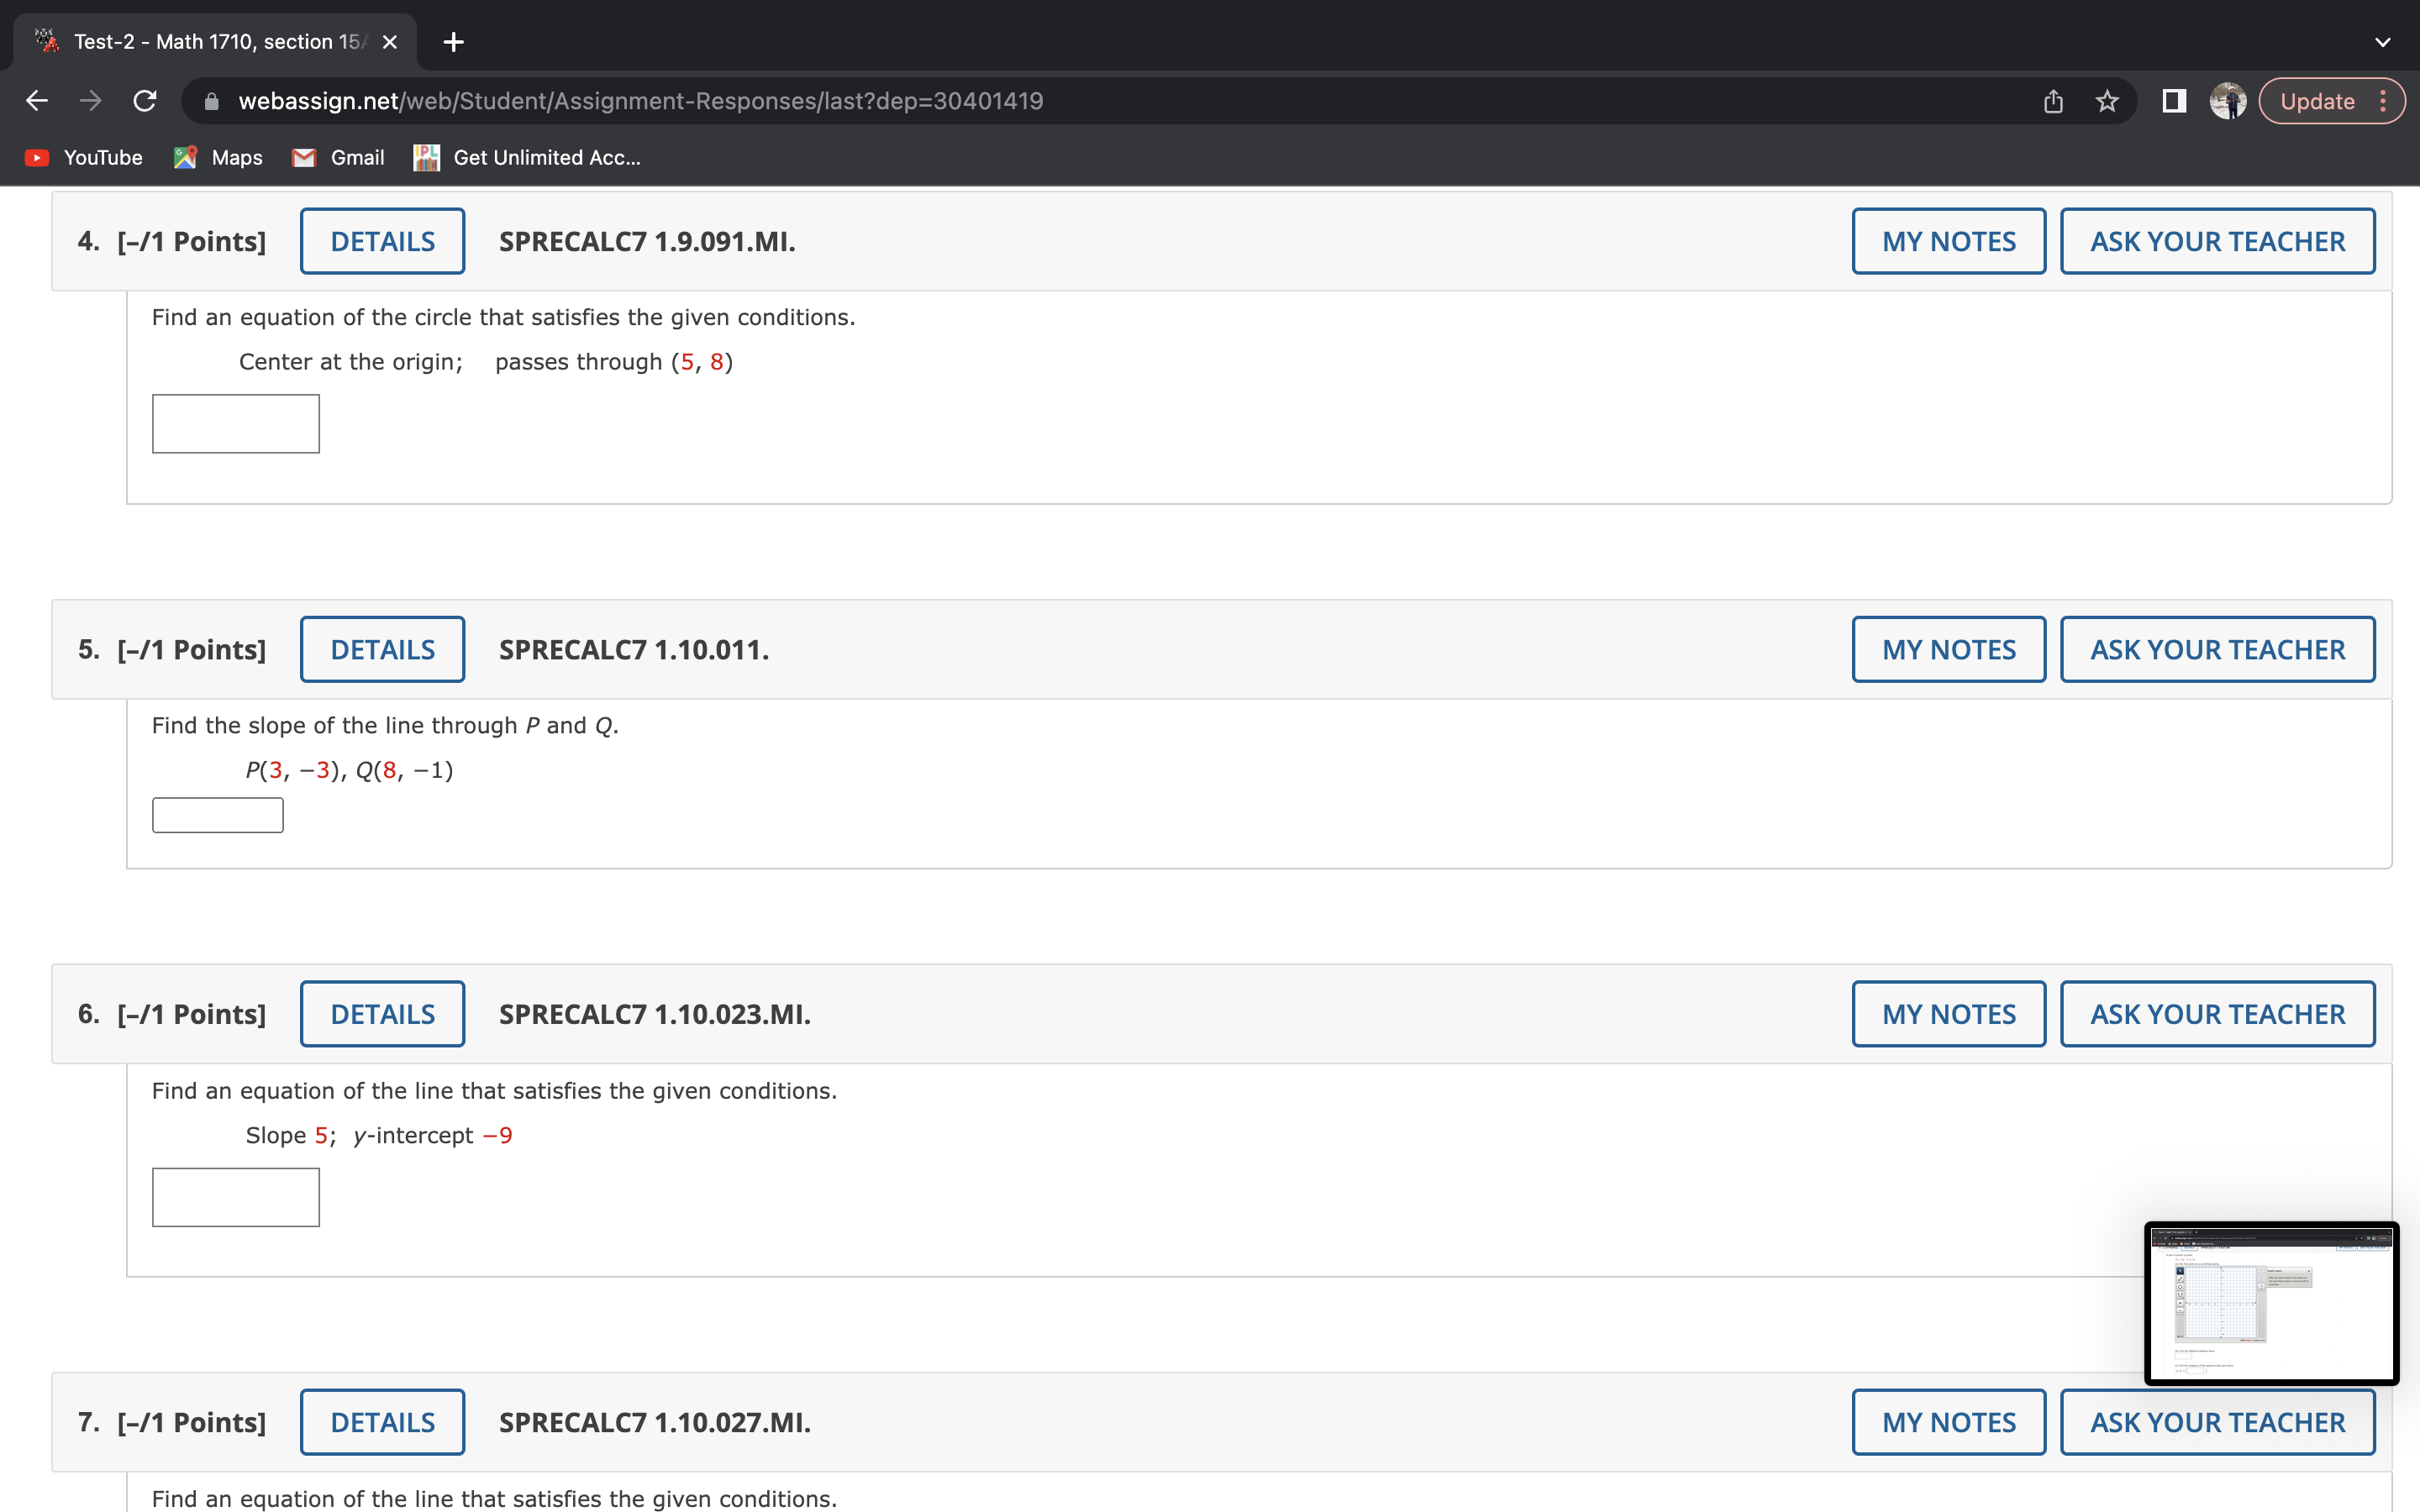Image resolution: width=2420 pixels, height=1512 pixels.
Task: Click the browser forward arrow
Action: pyautogui.click(x=91, y=101)
